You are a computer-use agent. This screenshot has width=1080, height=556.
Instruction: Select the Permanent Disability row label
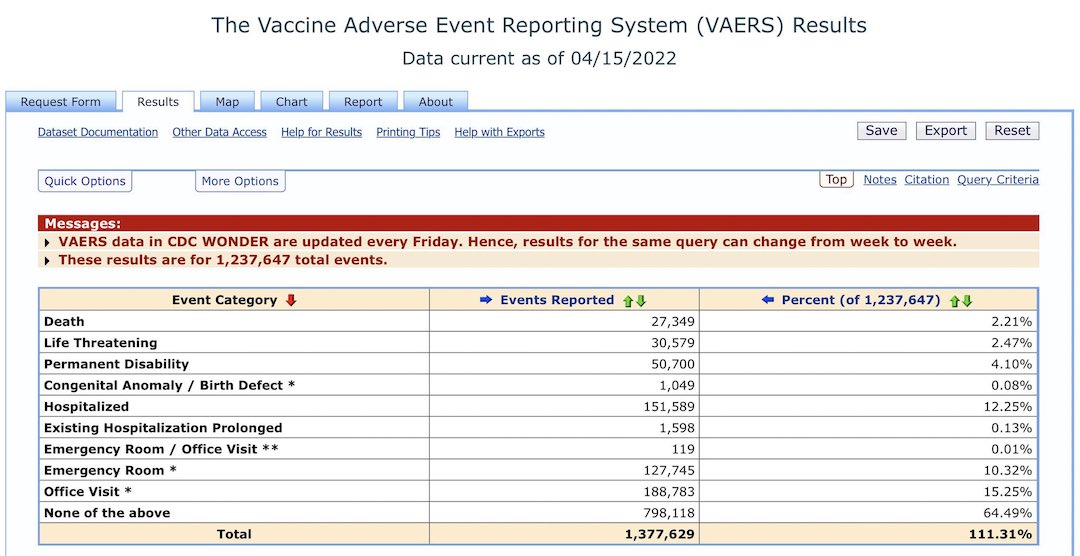click(116, 364)
